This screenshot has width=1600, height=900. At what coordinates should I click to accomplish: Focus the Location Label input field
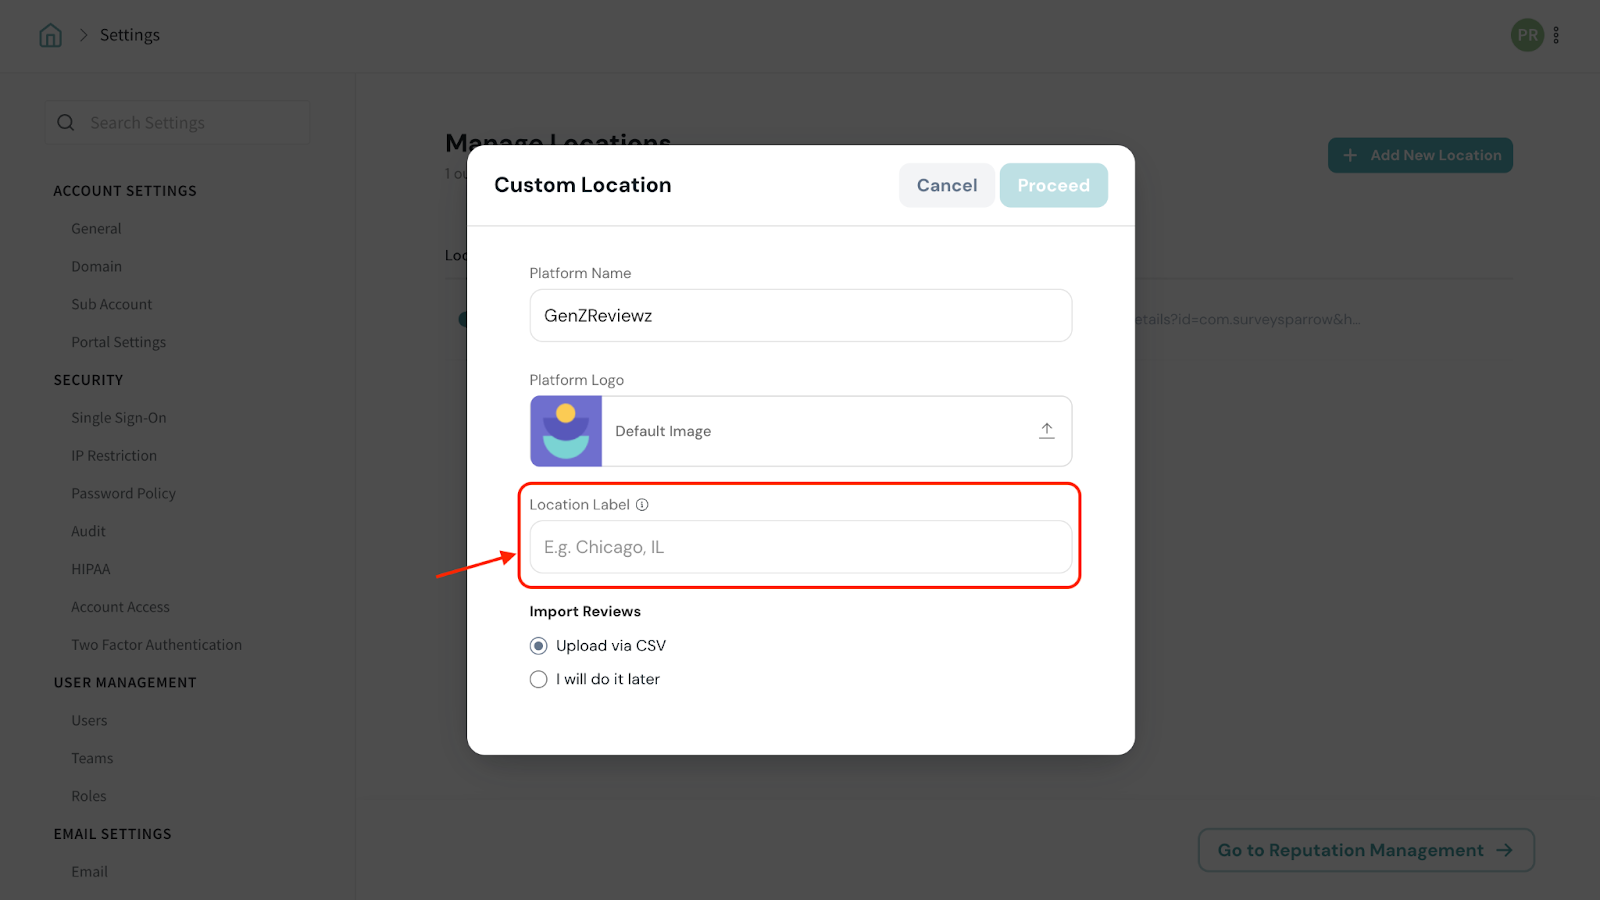coord(800,547)
